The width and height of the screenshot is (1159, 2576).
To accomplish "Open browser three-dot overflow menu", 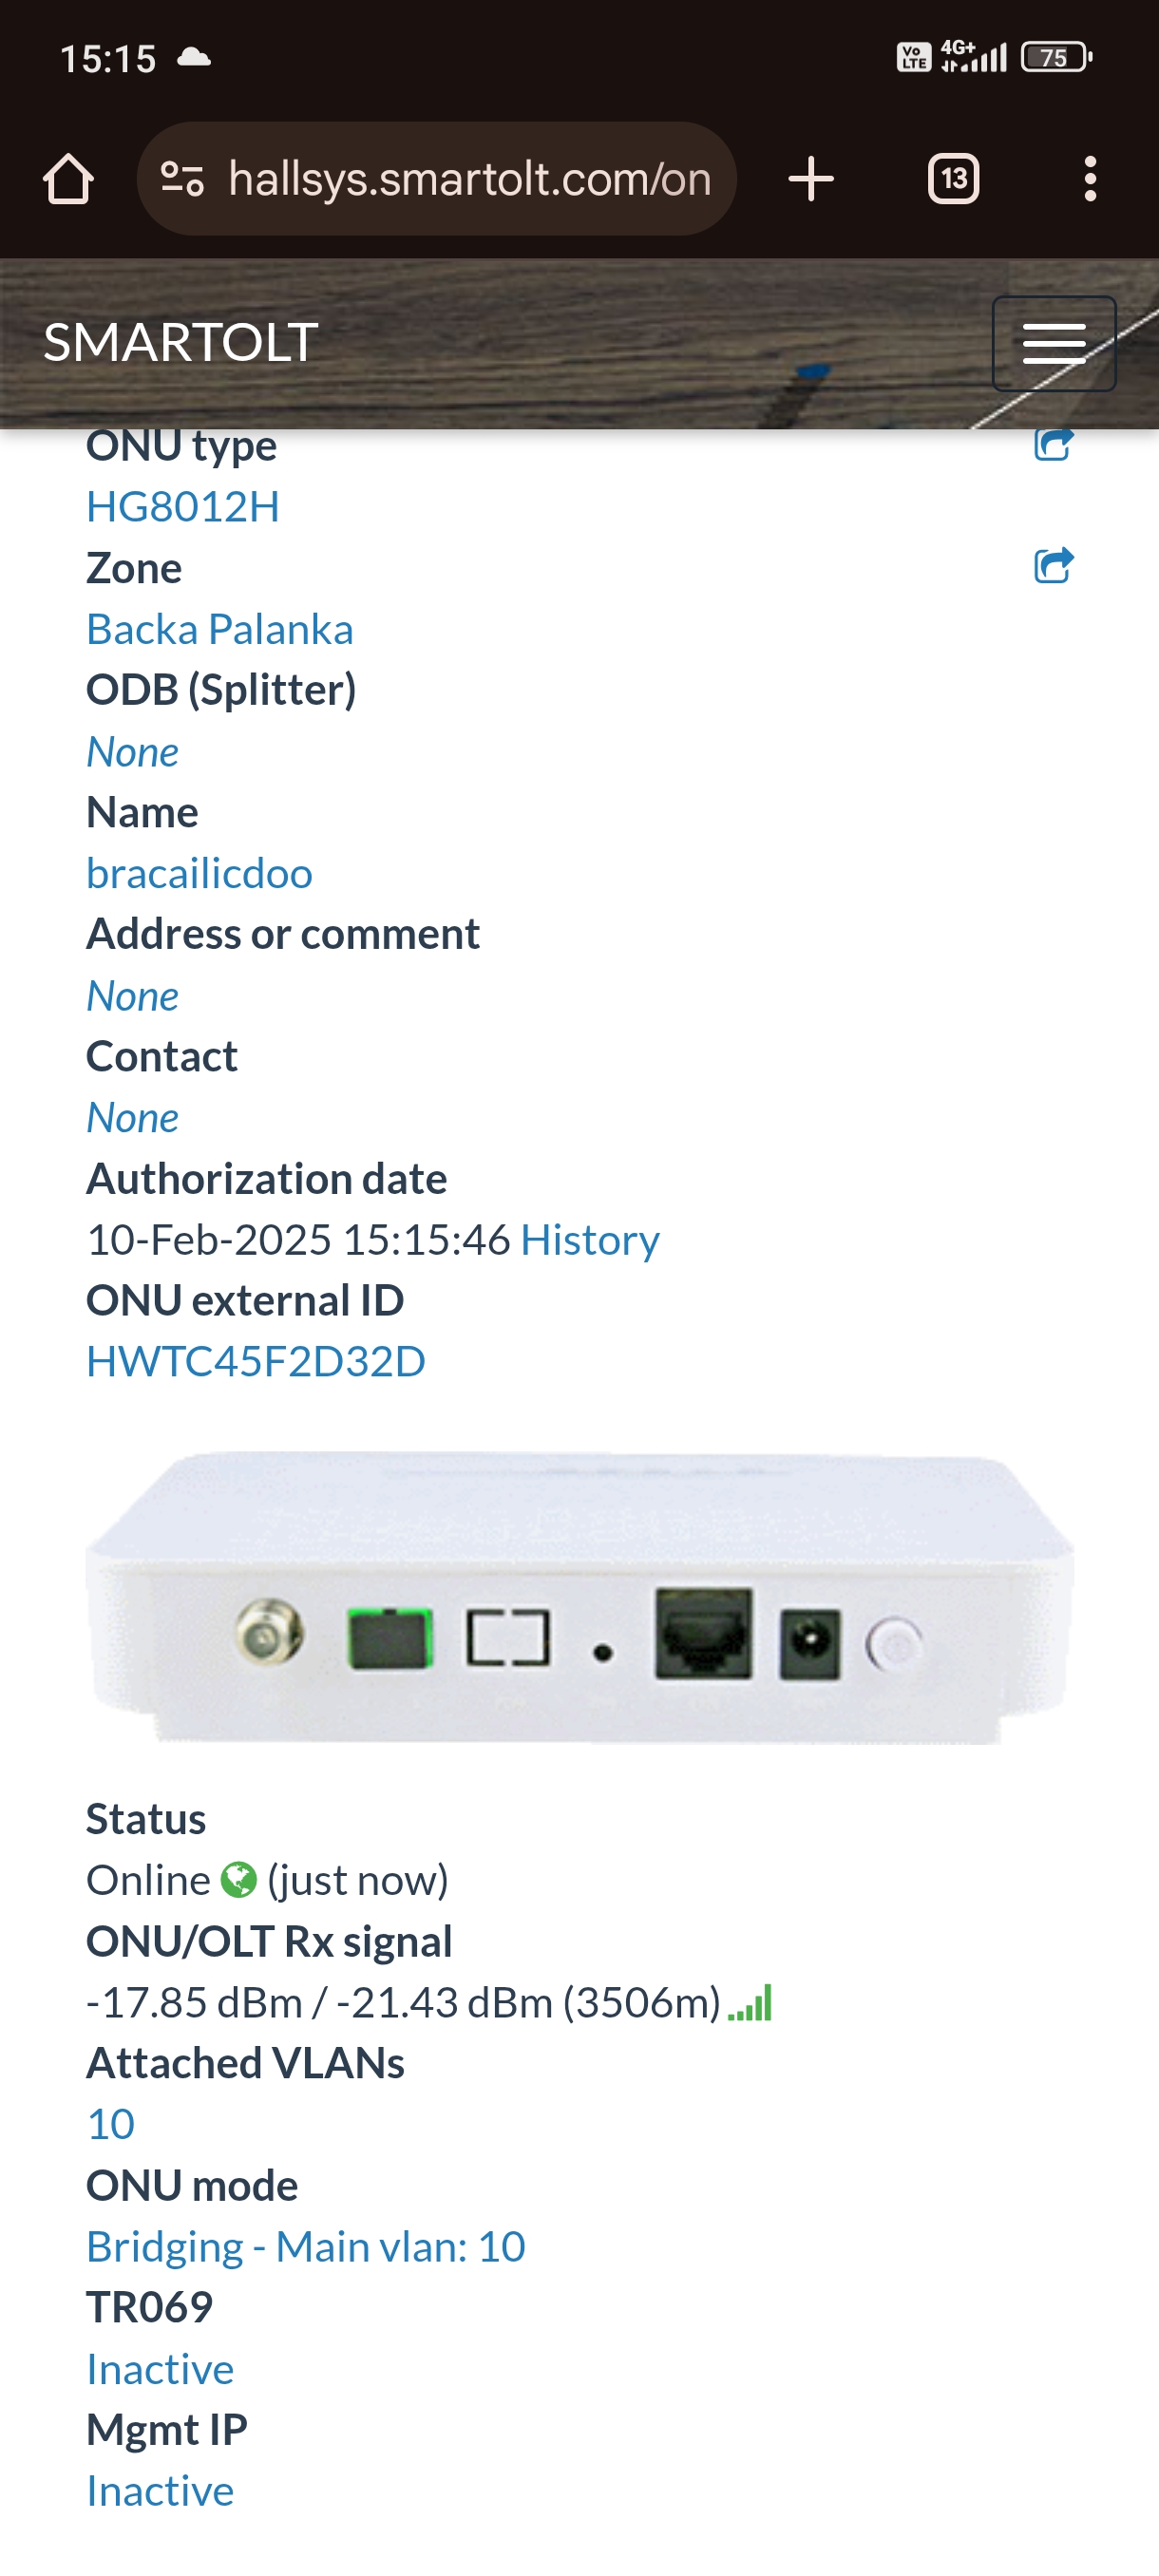I will 1090,179.
